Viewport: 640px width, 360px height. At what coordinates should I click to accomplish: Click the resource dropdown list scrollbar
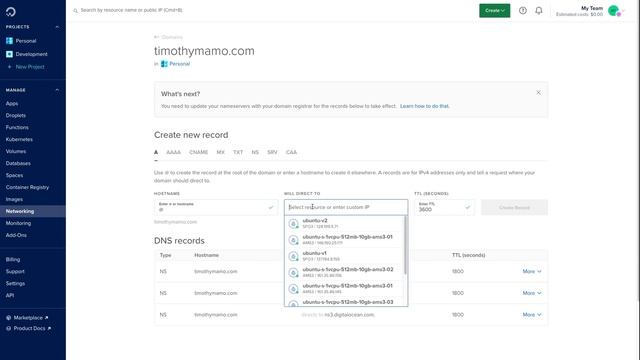click(405, 245)
